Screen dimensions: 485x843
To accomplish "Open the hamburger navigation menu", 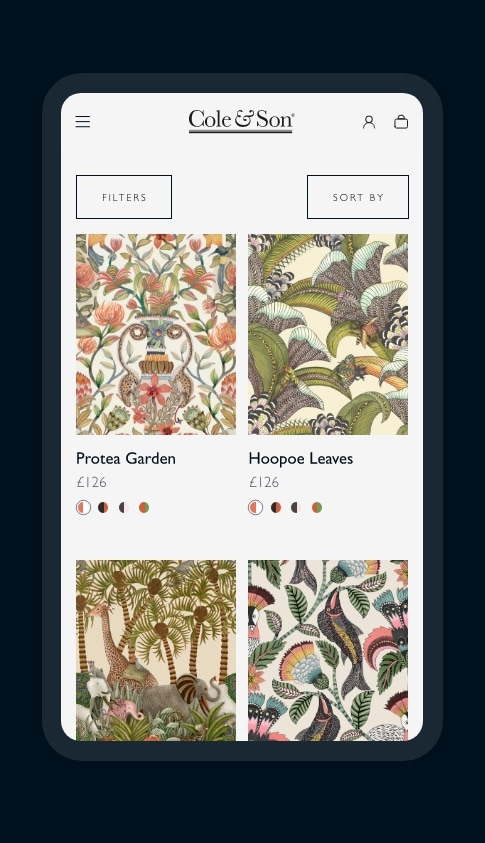I will (83, 122).
